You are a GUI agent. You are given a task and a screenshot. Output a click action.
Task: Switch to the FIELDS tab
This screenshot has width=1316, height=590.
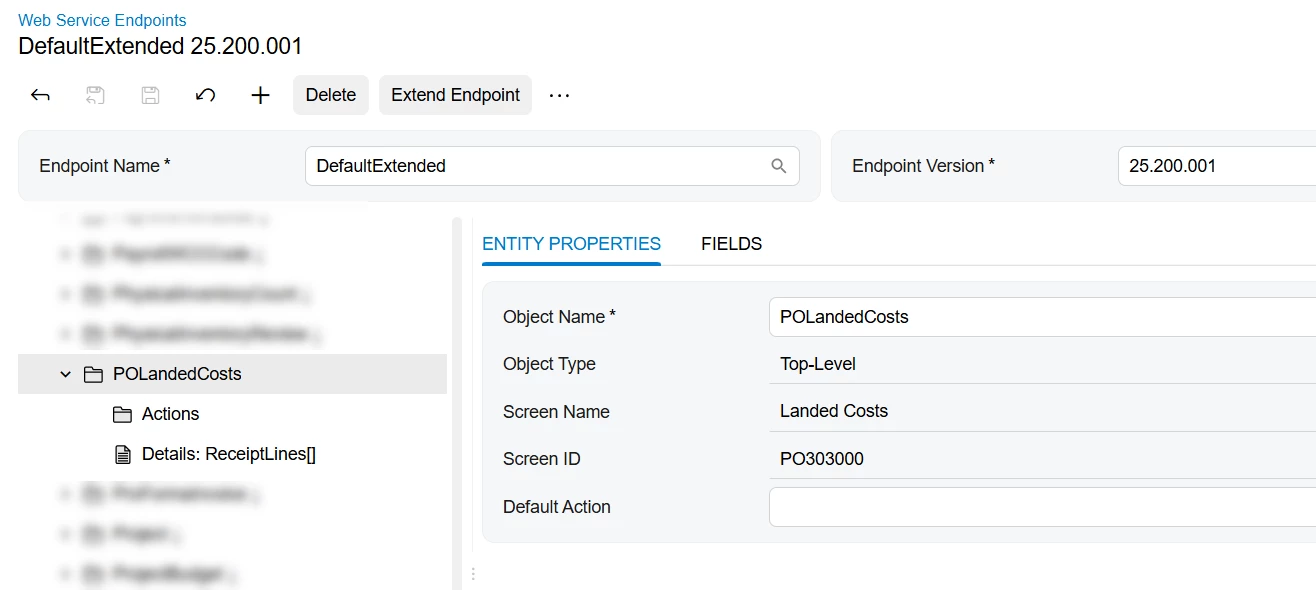731,244
